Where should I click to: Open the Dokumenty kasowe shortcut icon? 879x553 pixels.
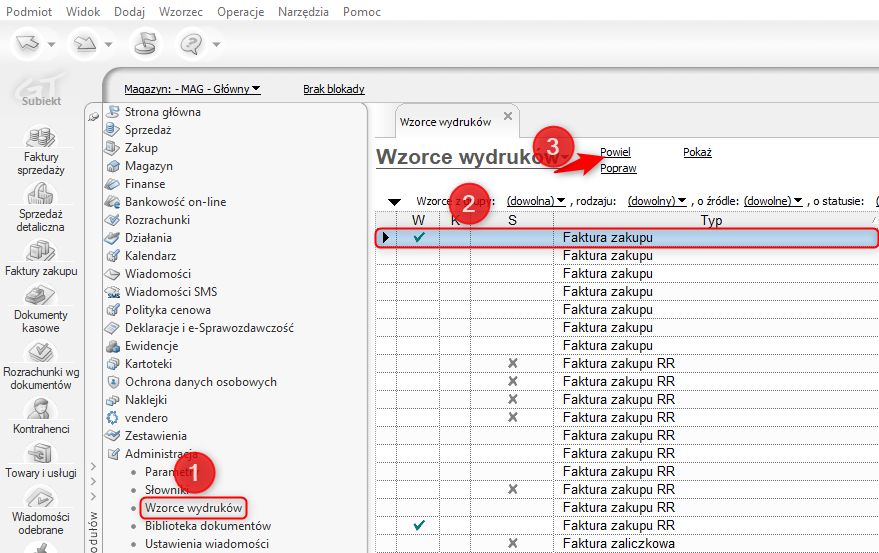coord(41,295)
